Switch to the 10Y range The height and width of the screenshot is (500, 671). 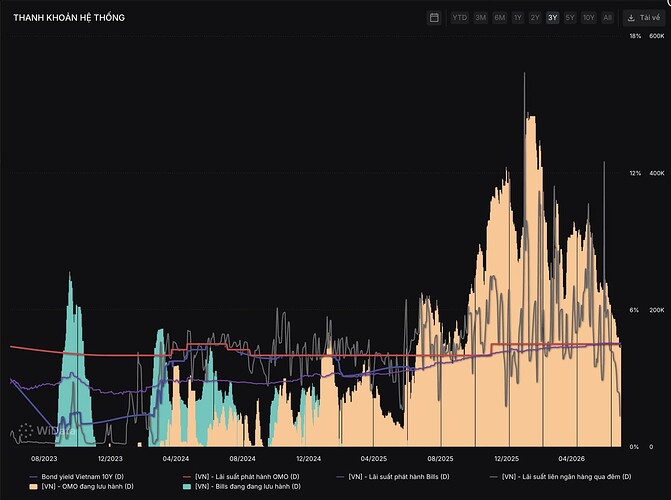(x=589, y=18)
